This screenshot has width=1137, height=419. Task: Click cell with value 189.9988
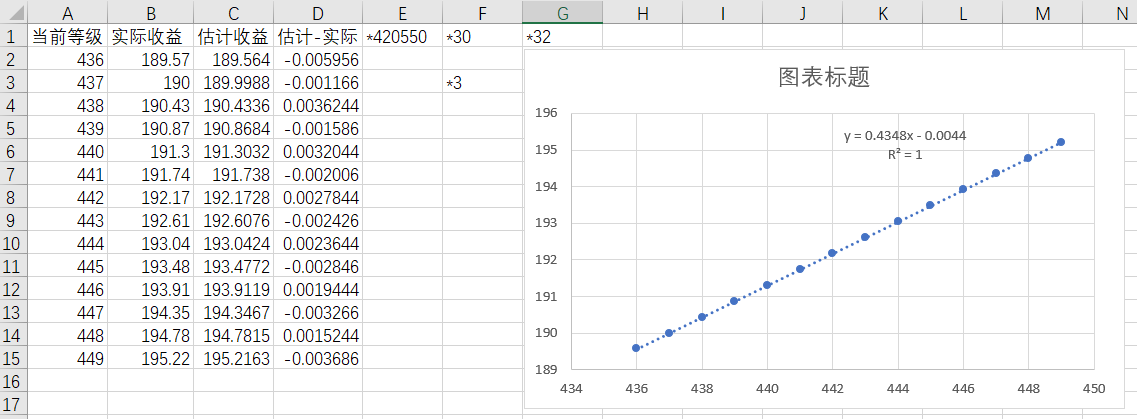[233, 83]
